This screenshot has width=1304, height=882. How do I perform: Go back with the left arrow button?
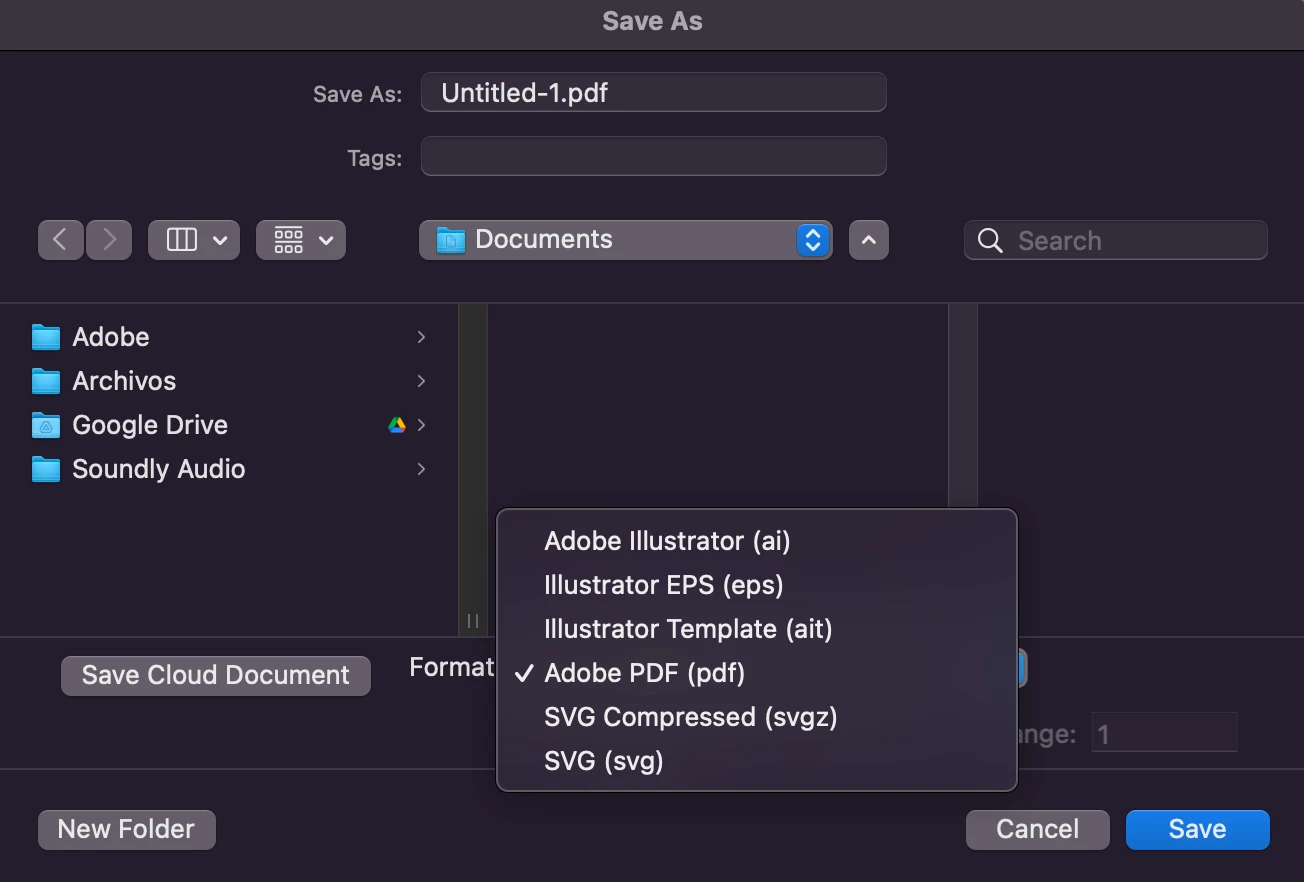pos(60,240)
